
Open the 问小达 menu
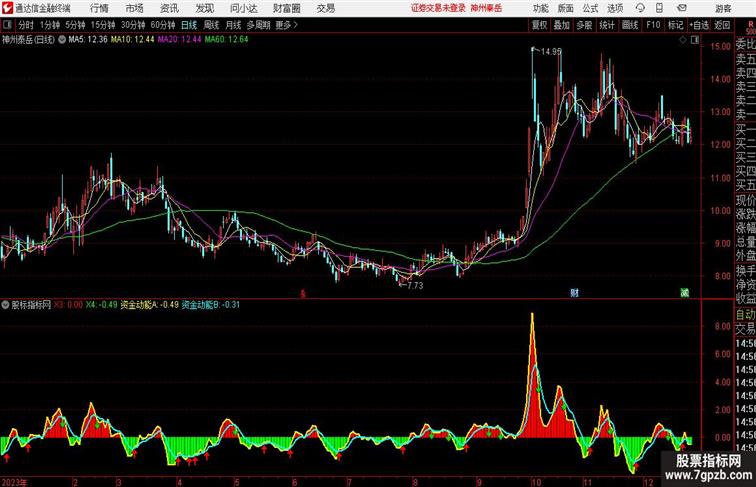pyautogui.click(x=243, y=8)
